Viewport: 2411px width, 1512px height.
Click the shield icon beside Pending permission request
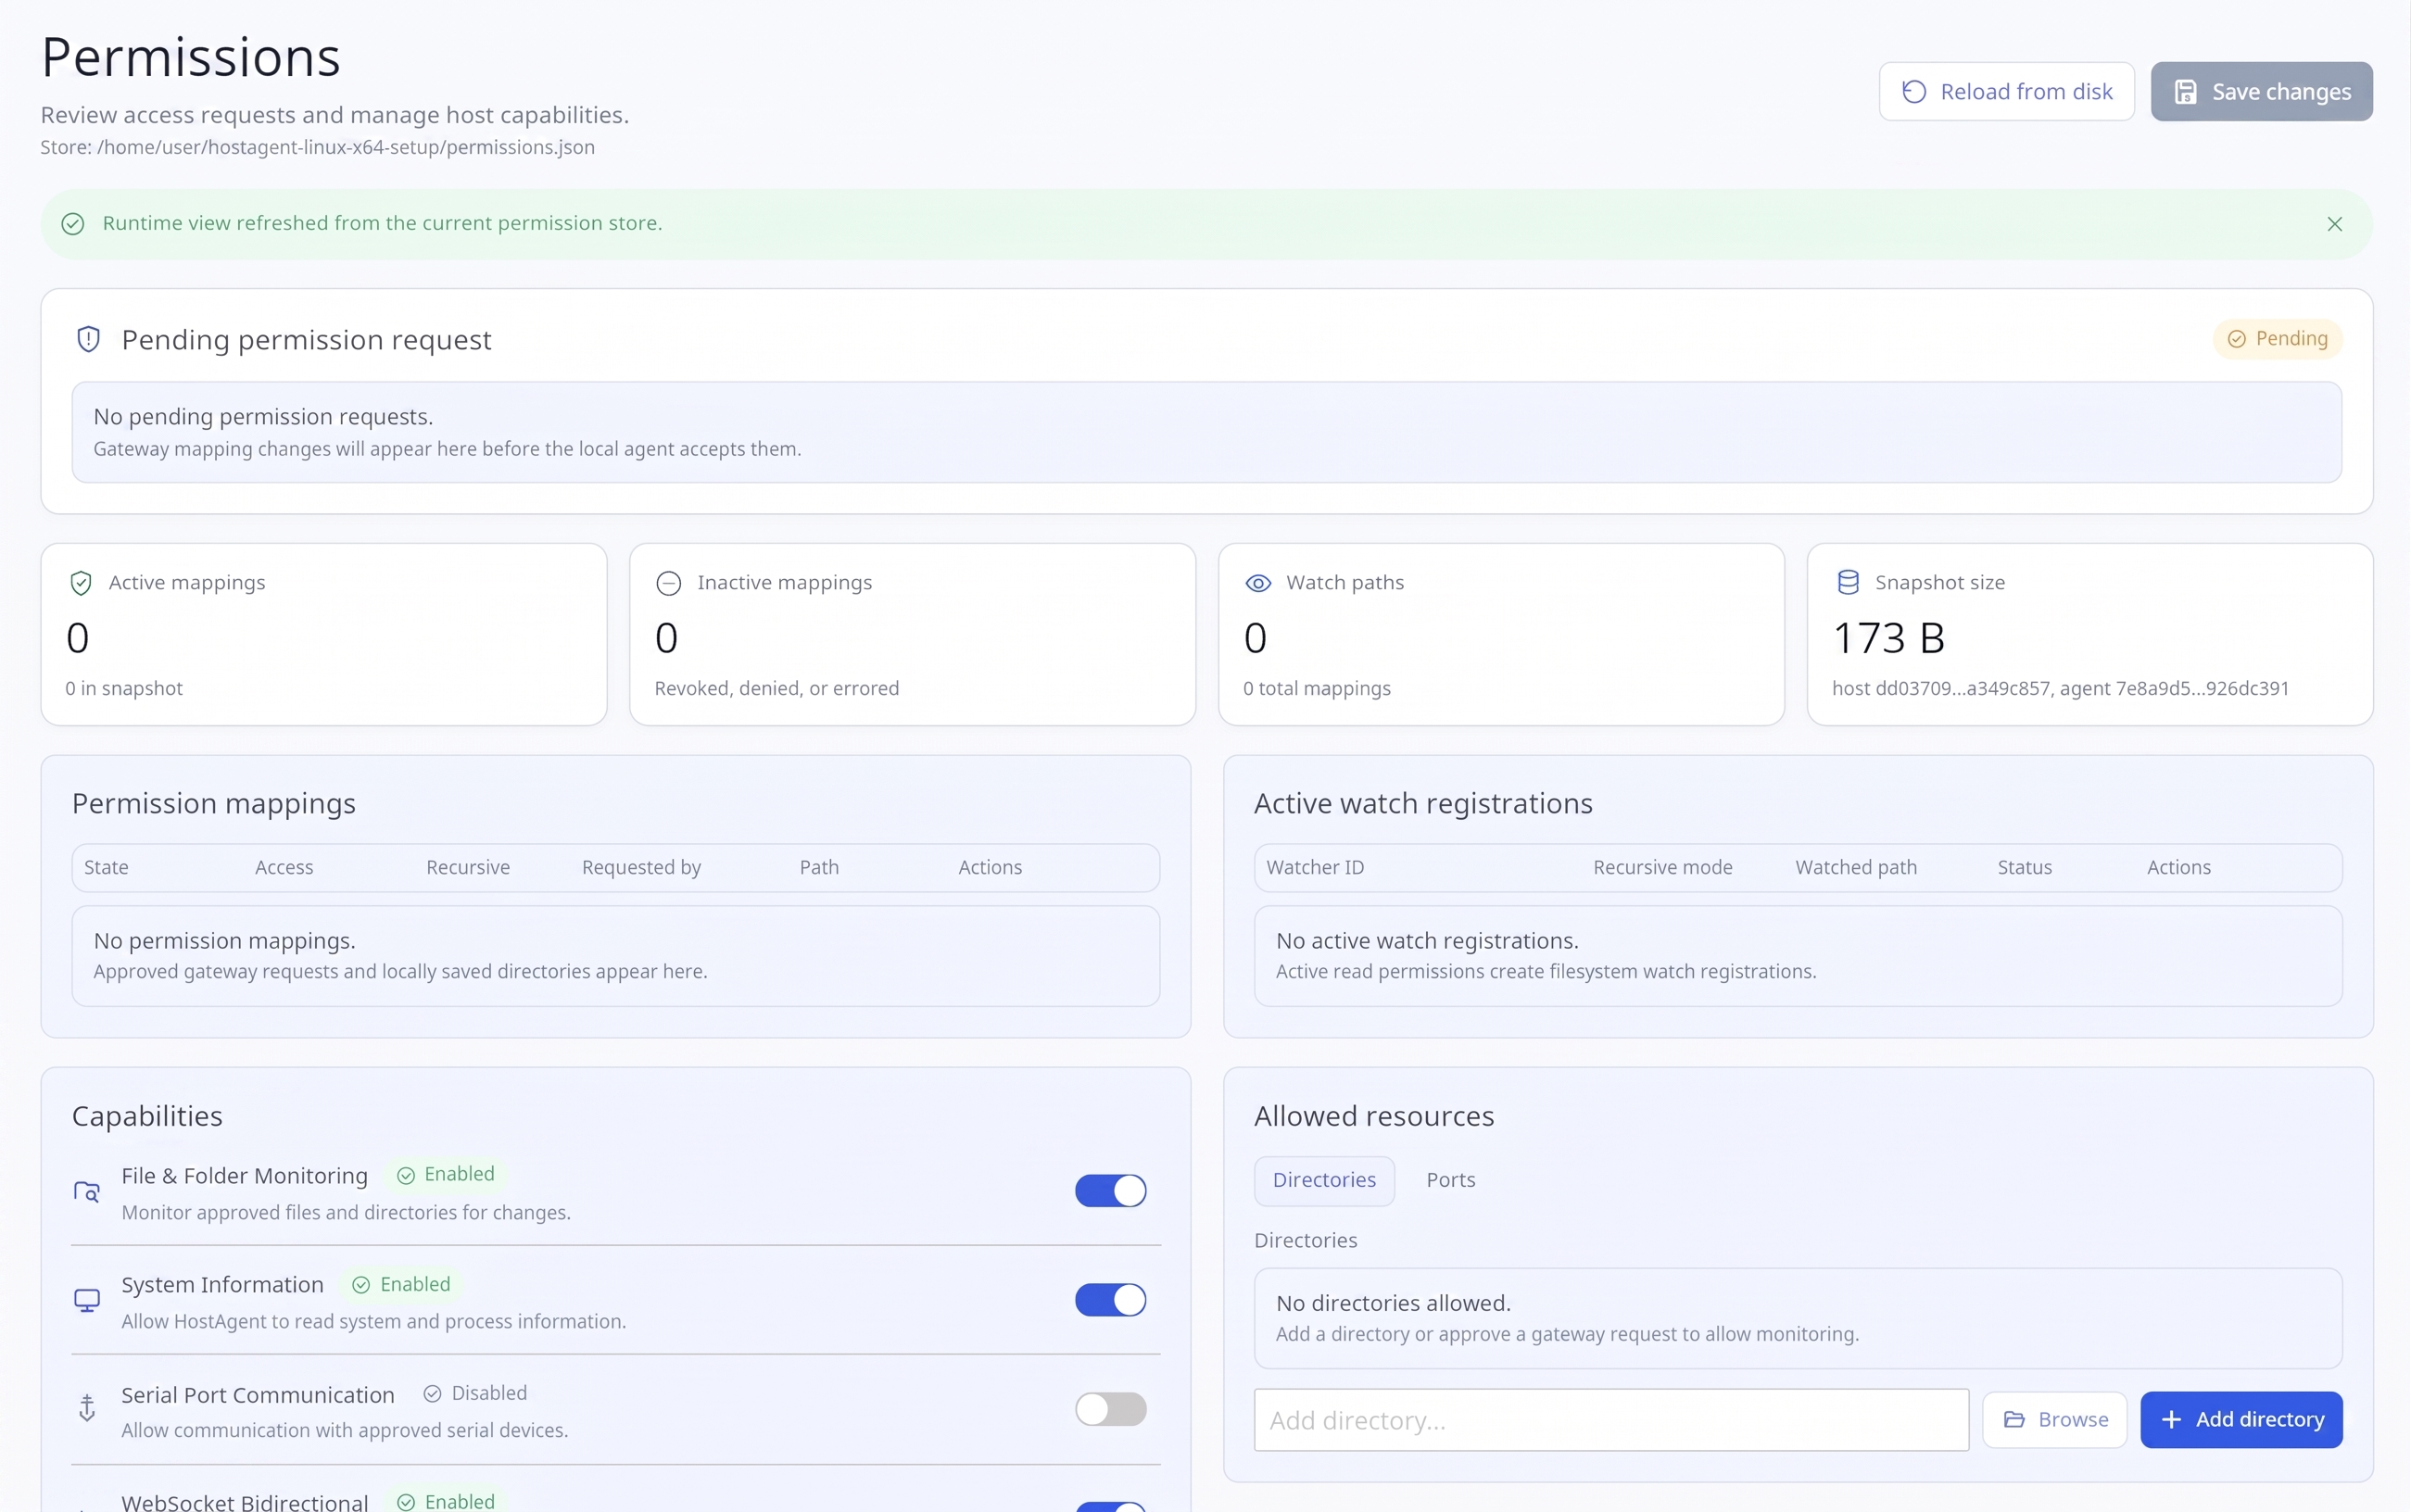pyautogui.click(x=88, y=340)
